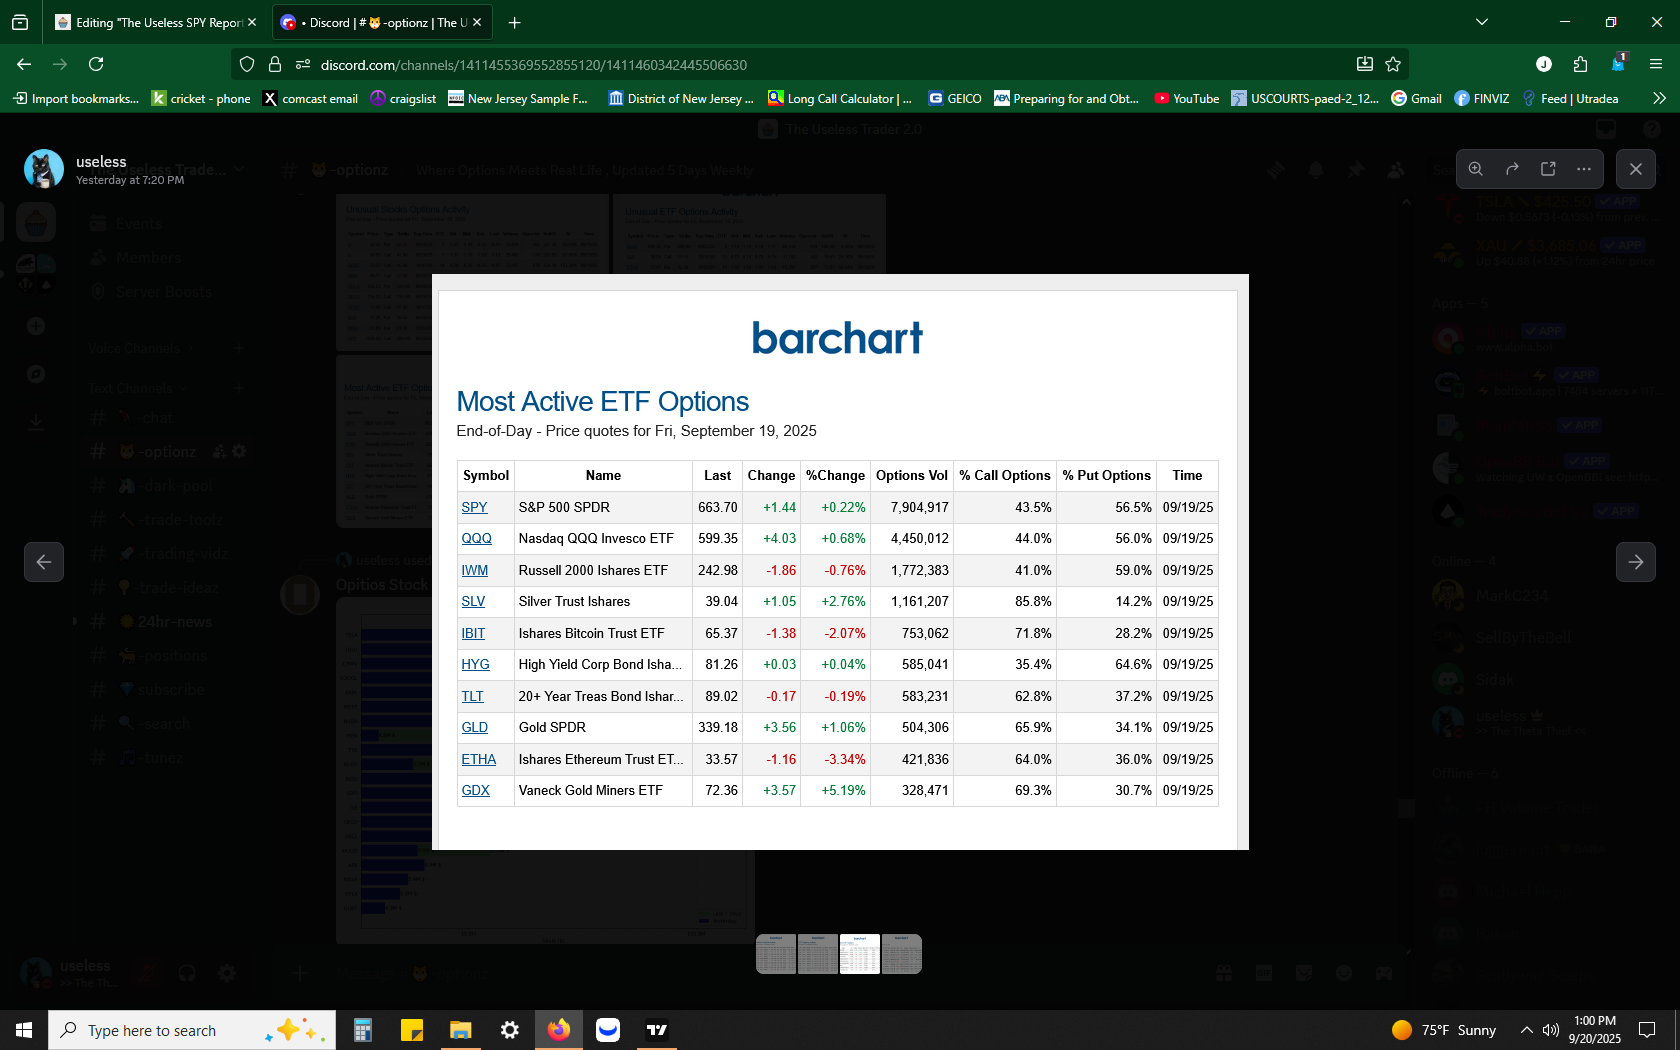The image size is (1680, 1050).
Task: Open the list all tabs dropdown
Action: 1482,22
